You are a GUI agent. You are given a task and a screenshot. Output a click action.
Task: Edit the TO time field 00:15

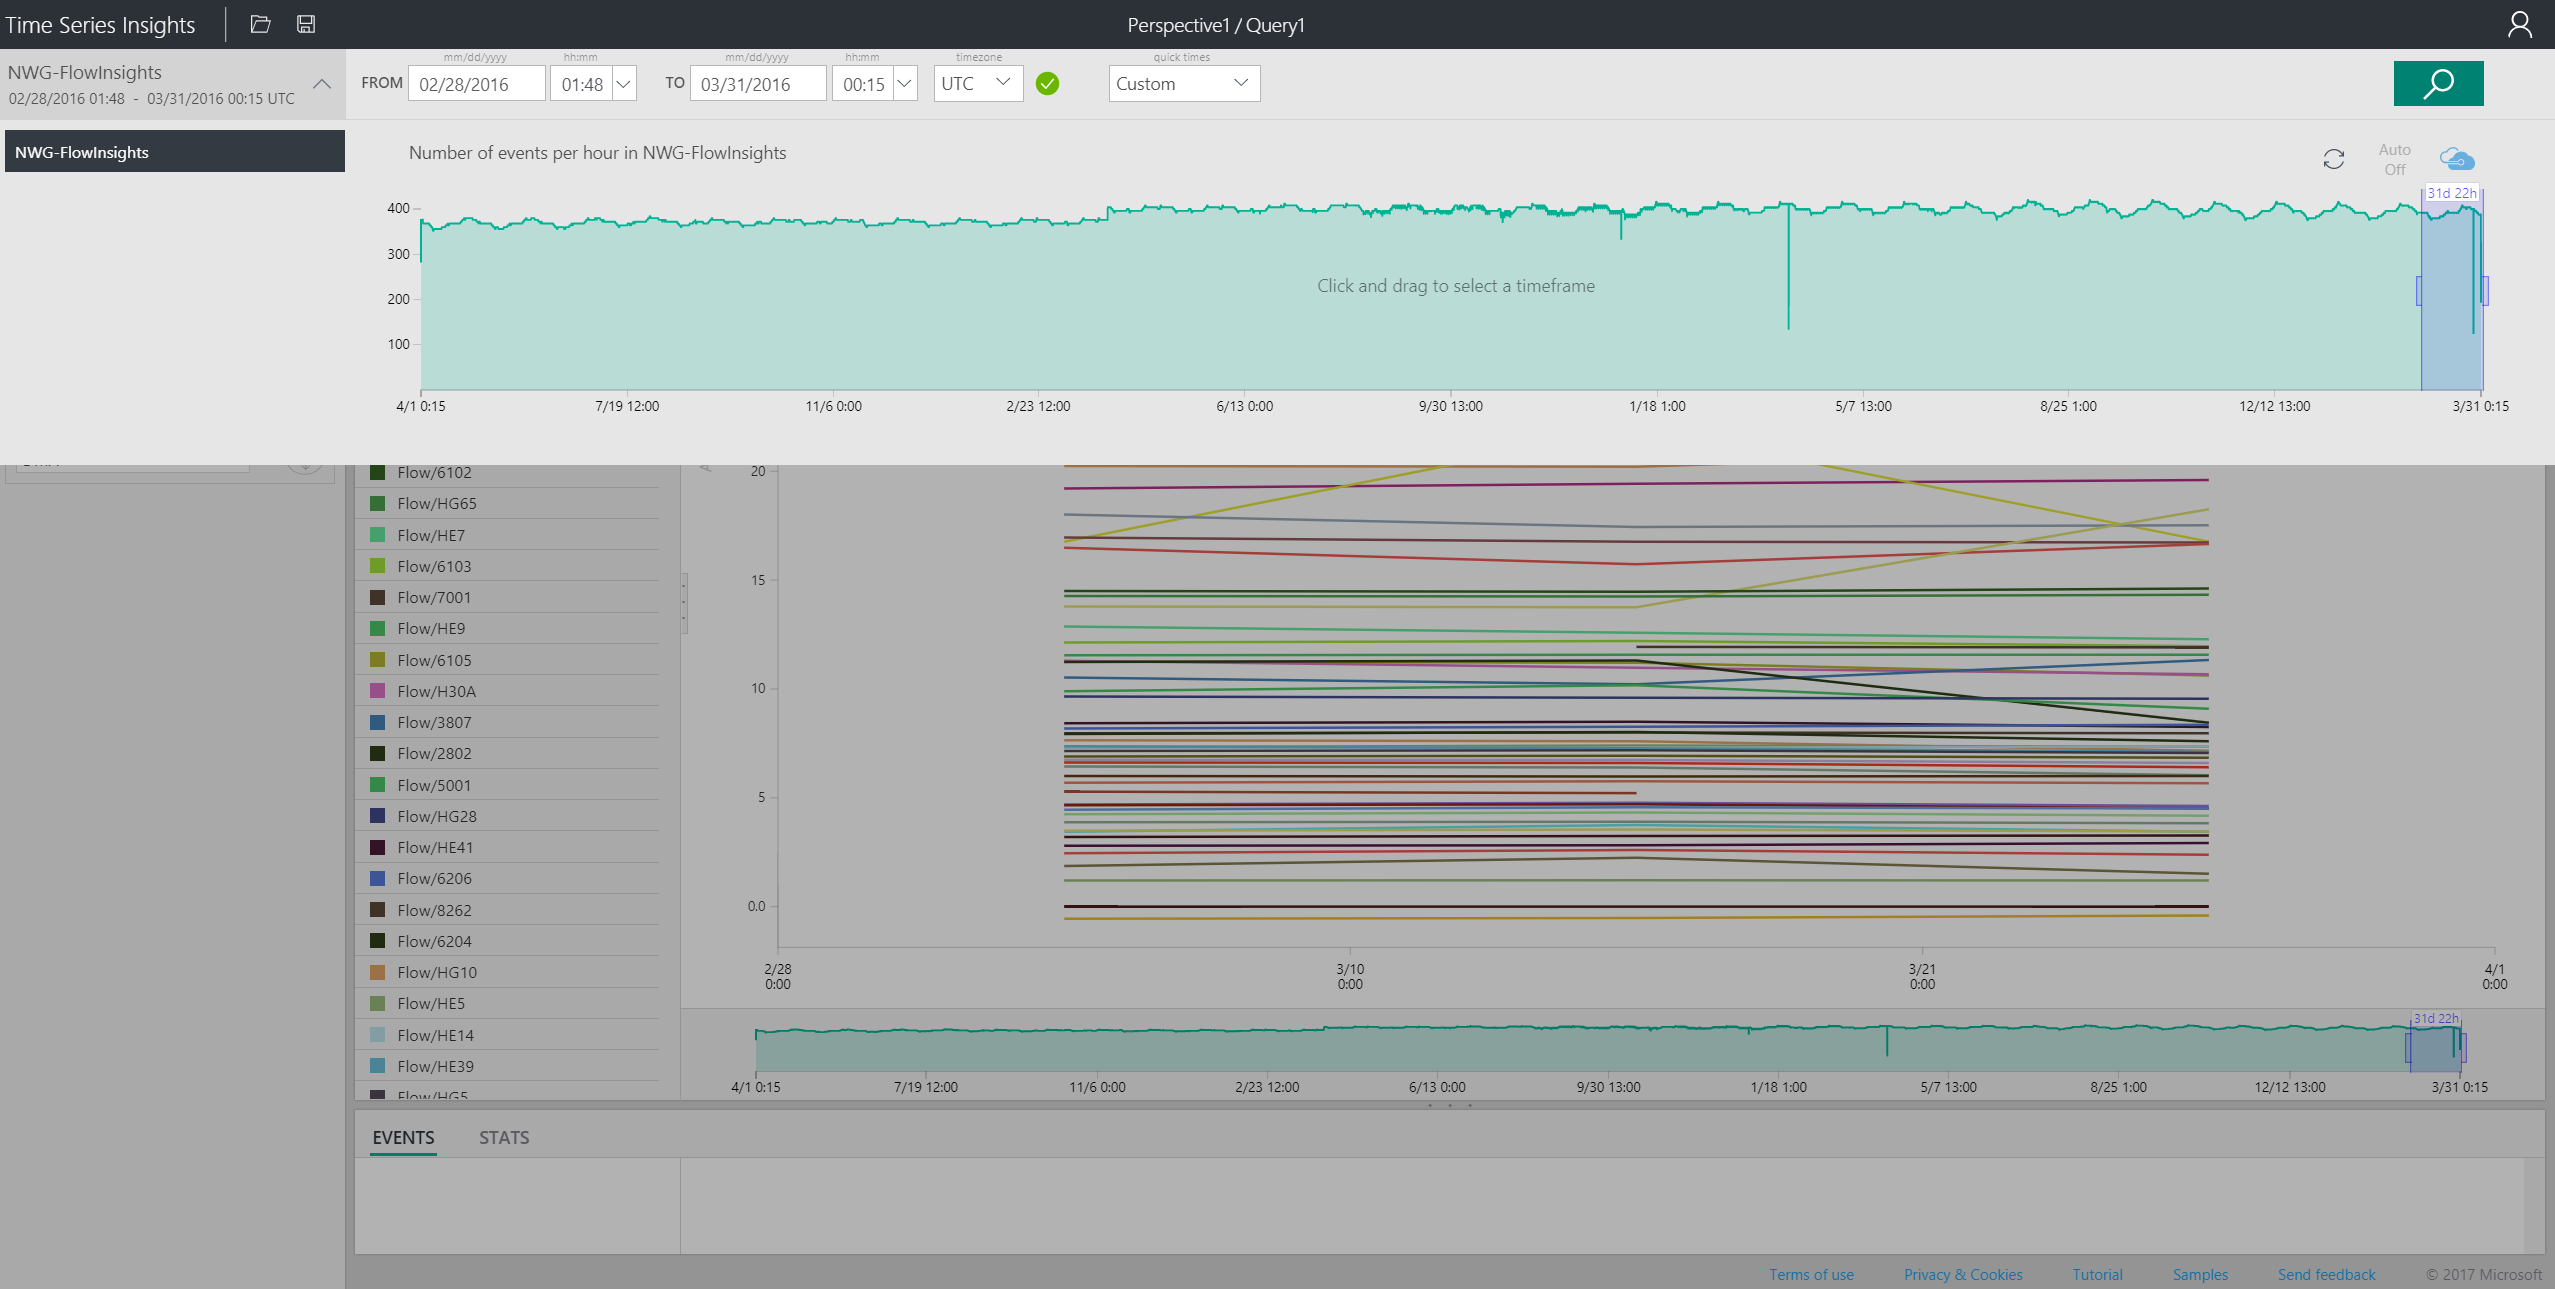pos(863,83)
